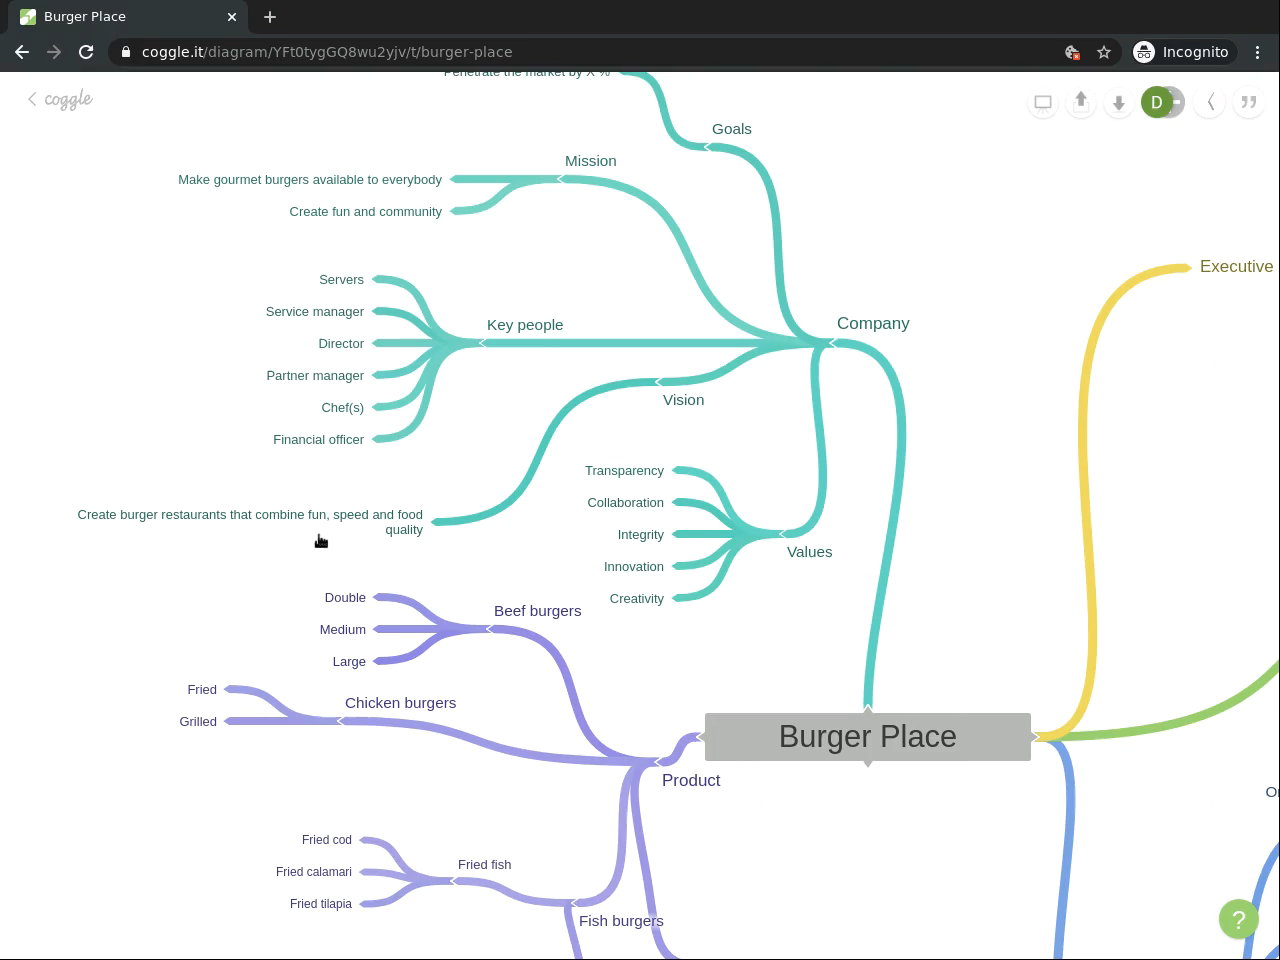The height and width of the screenshot is (960, 1280).
Task: Click the Fried tilapia item
Action: point(321,904)
